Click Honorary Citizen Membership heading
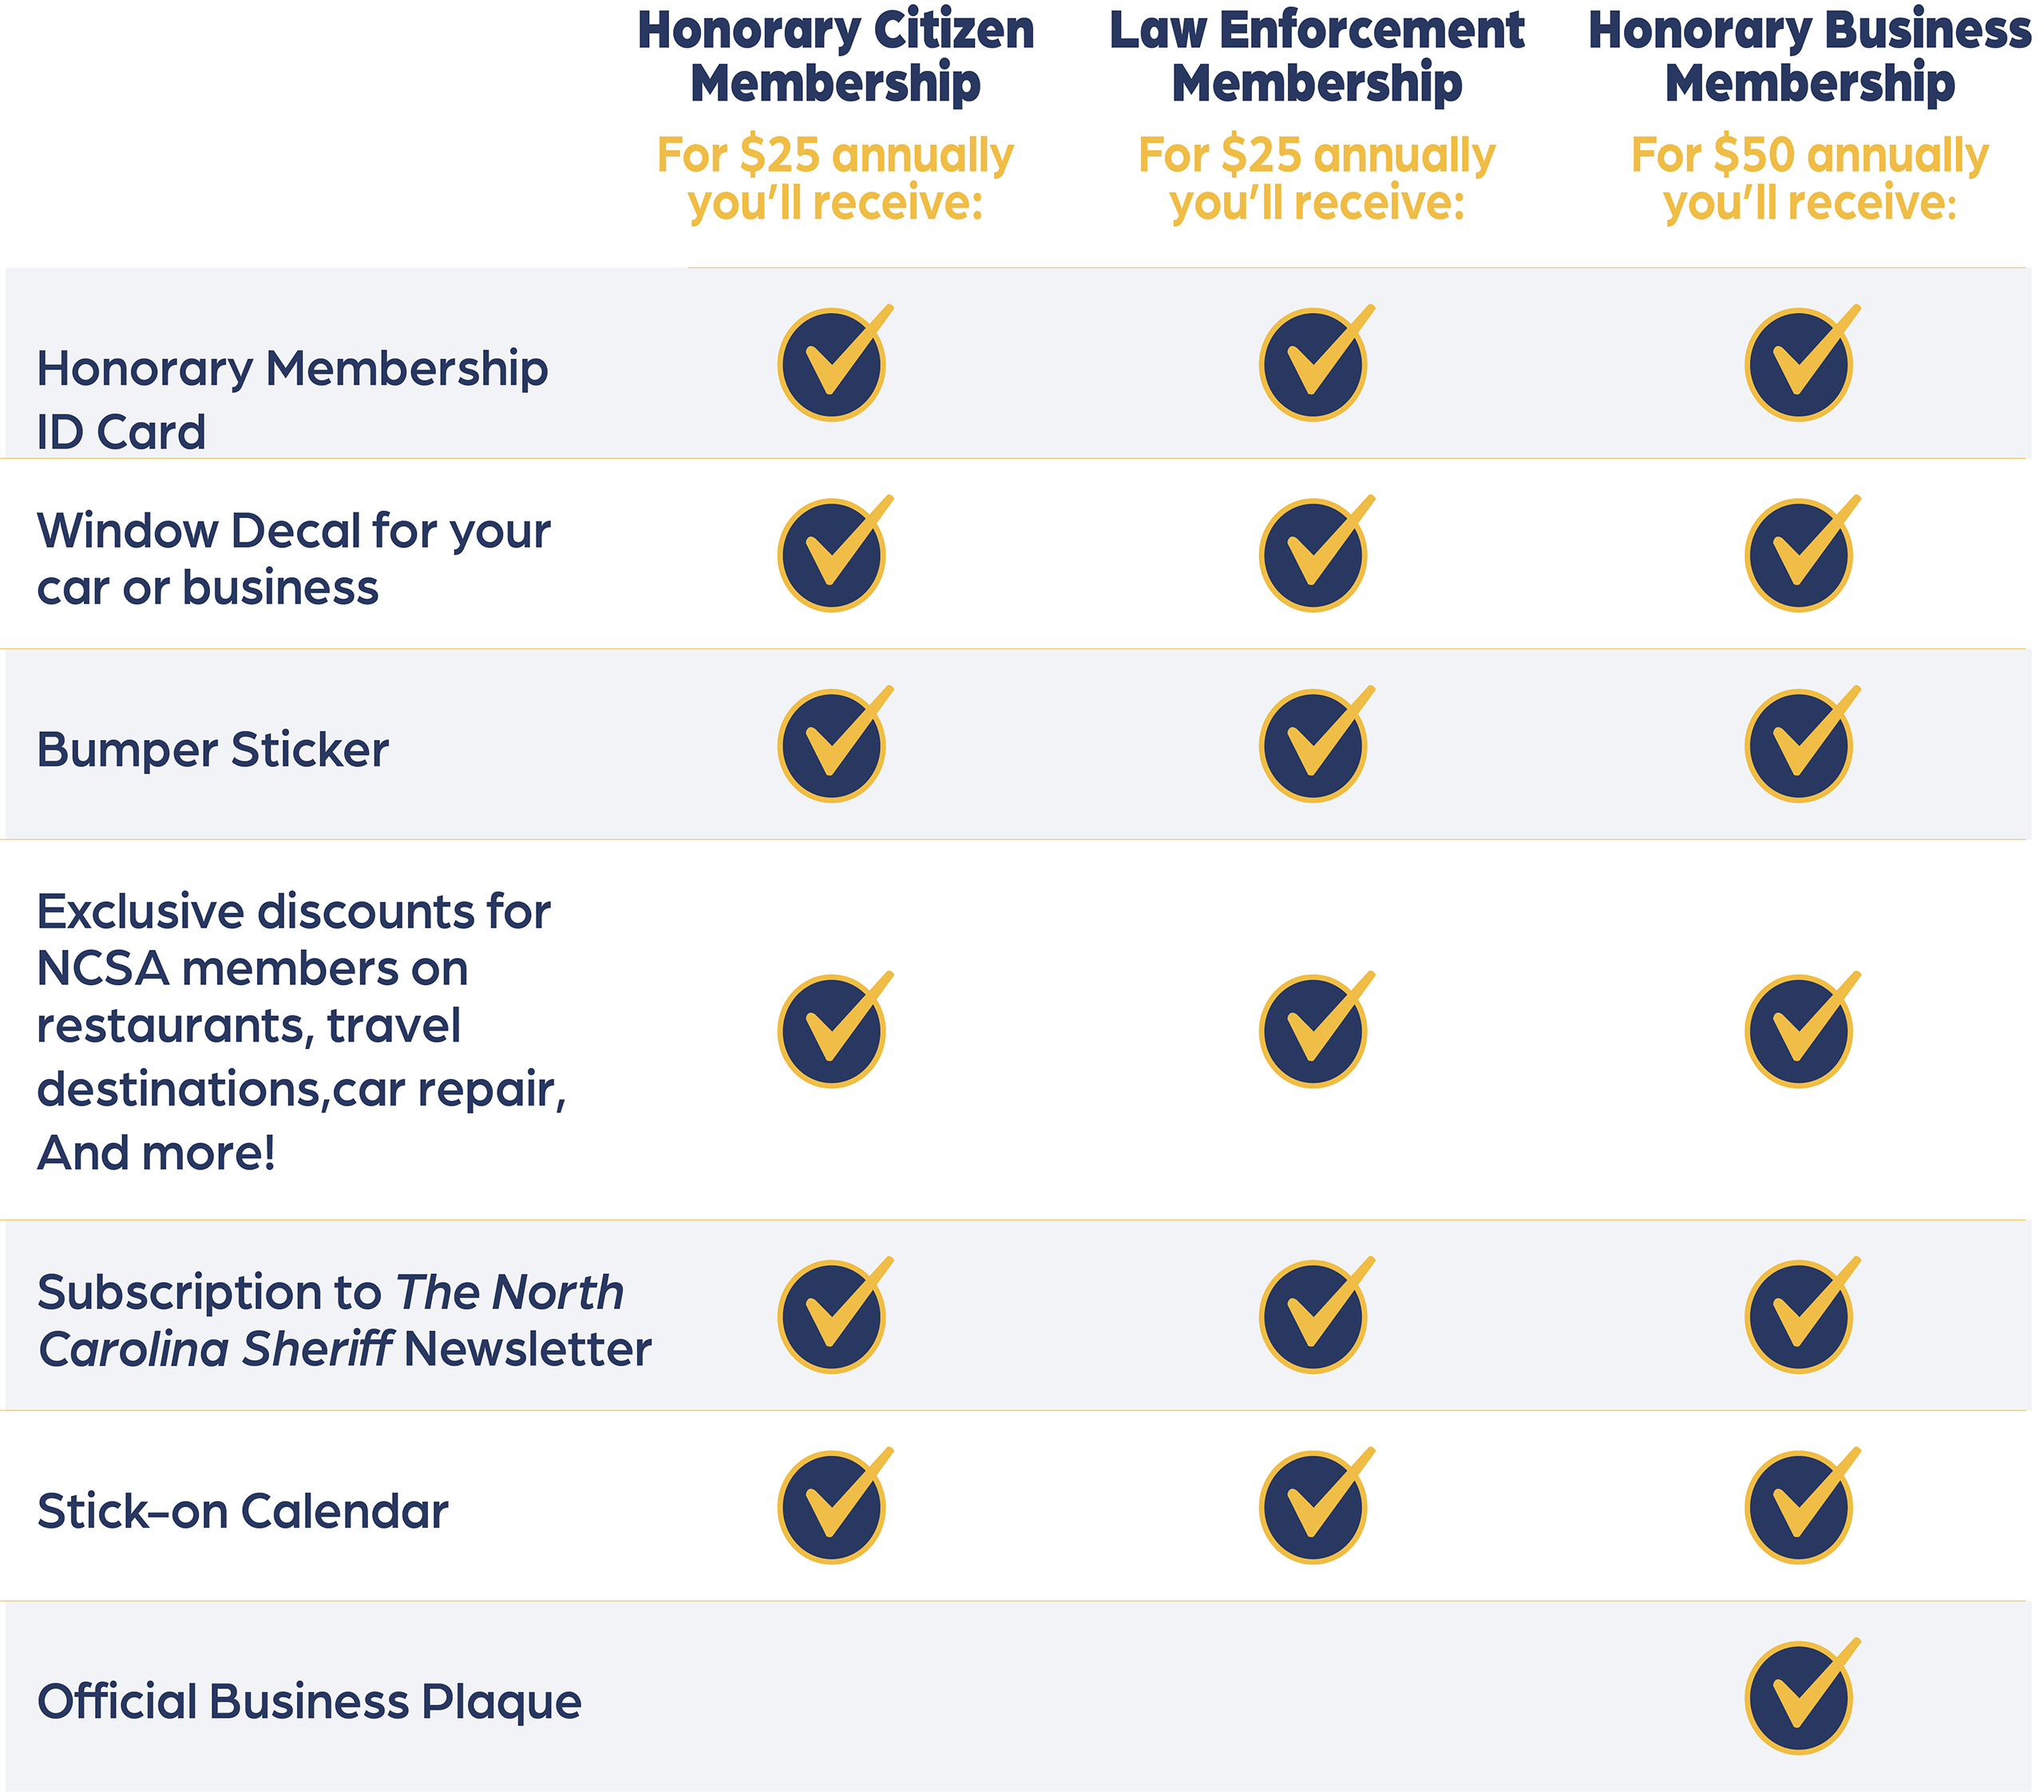This screenshot has width=2044, height=1792. coord(836,57)
